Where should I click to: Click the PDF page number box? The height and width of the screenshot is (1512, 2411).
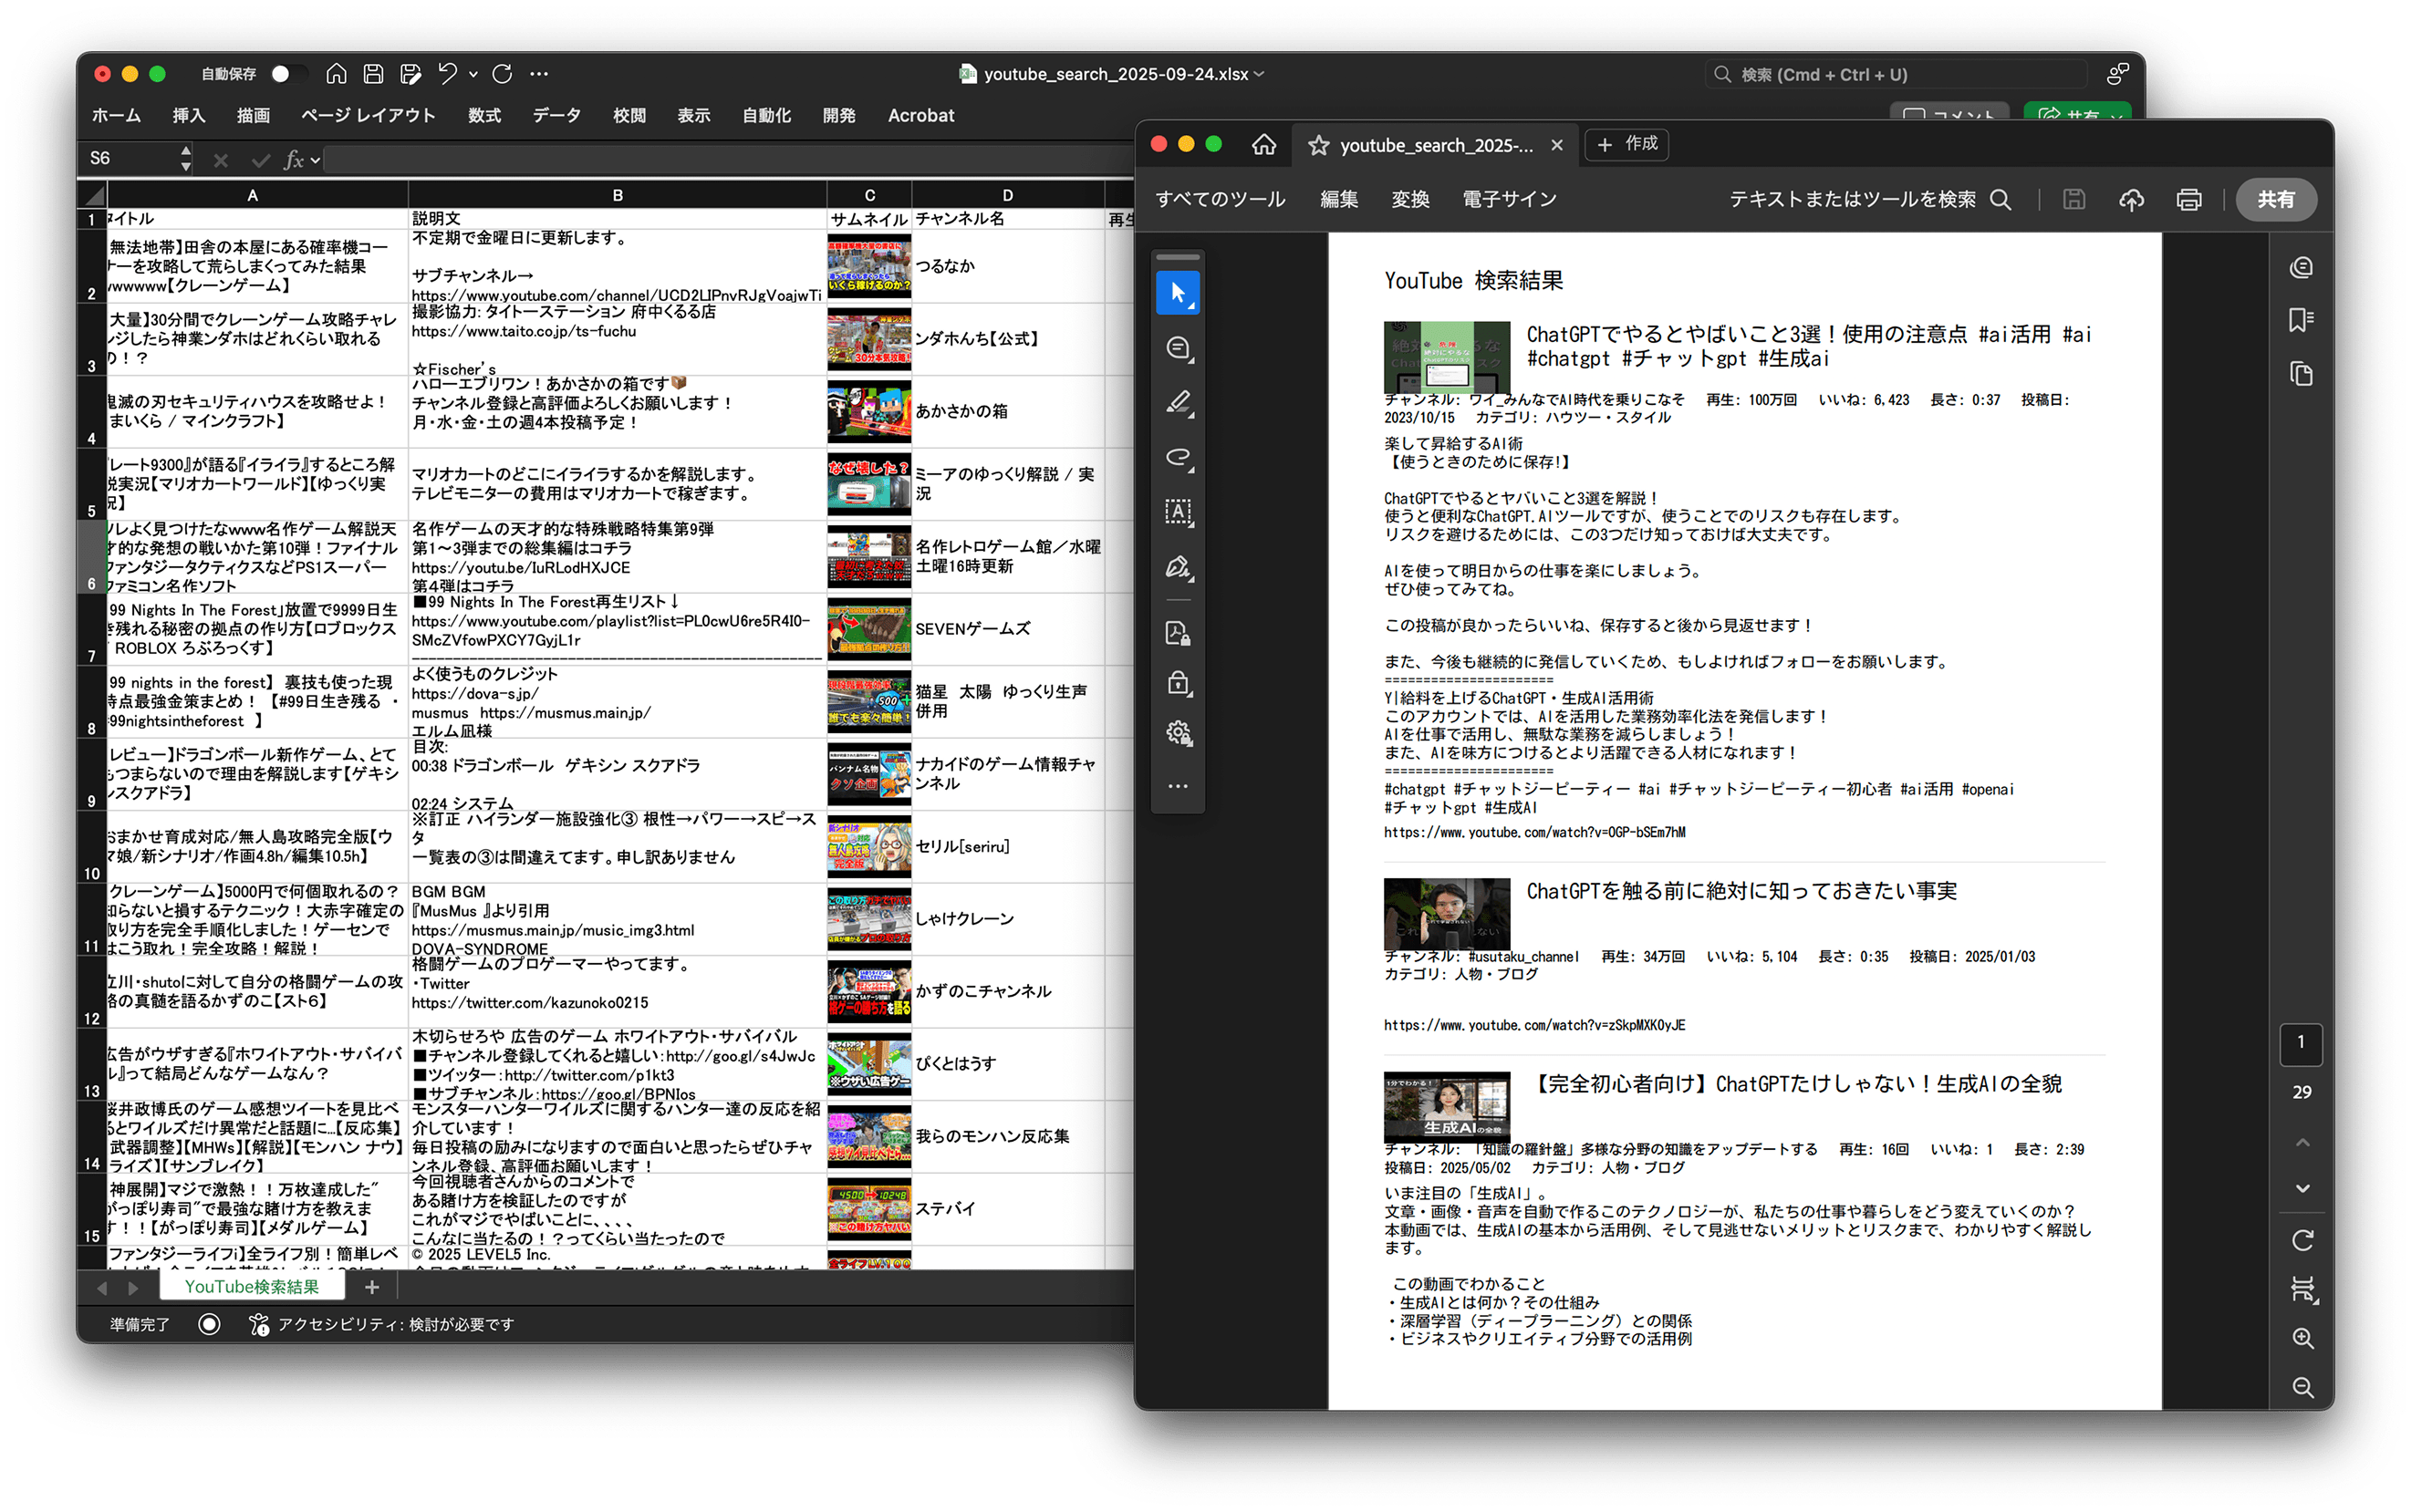2301,1042
